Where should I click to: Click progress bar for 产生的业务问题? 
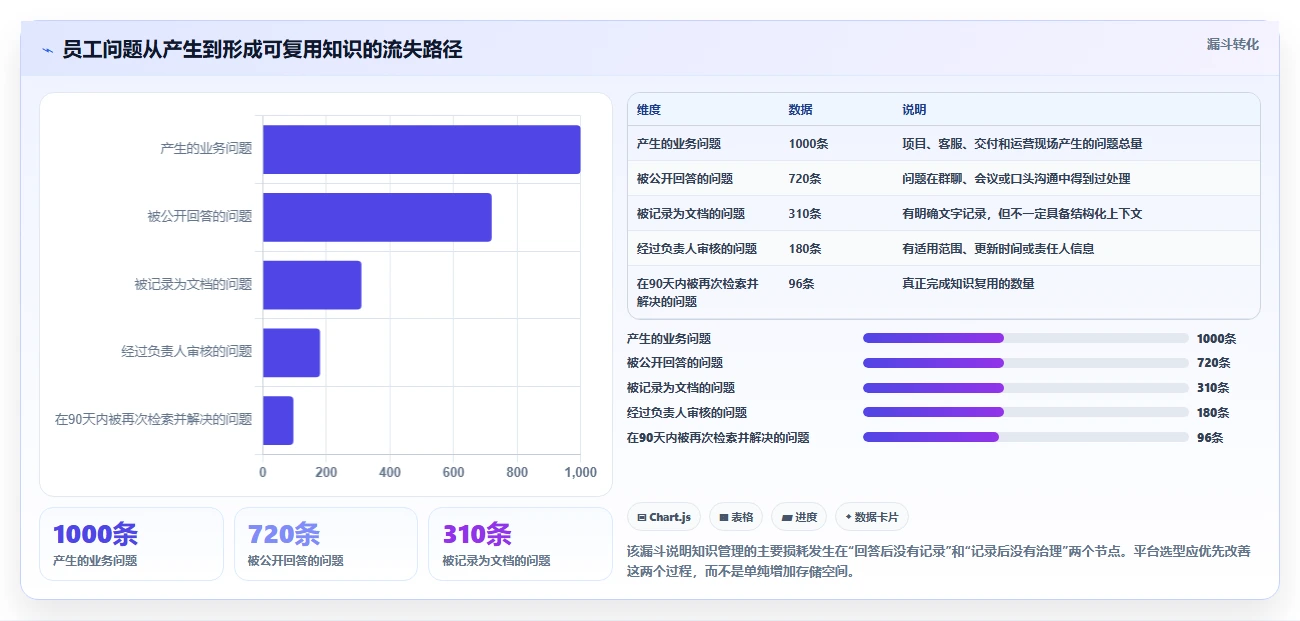click(x=1026, y=338)
